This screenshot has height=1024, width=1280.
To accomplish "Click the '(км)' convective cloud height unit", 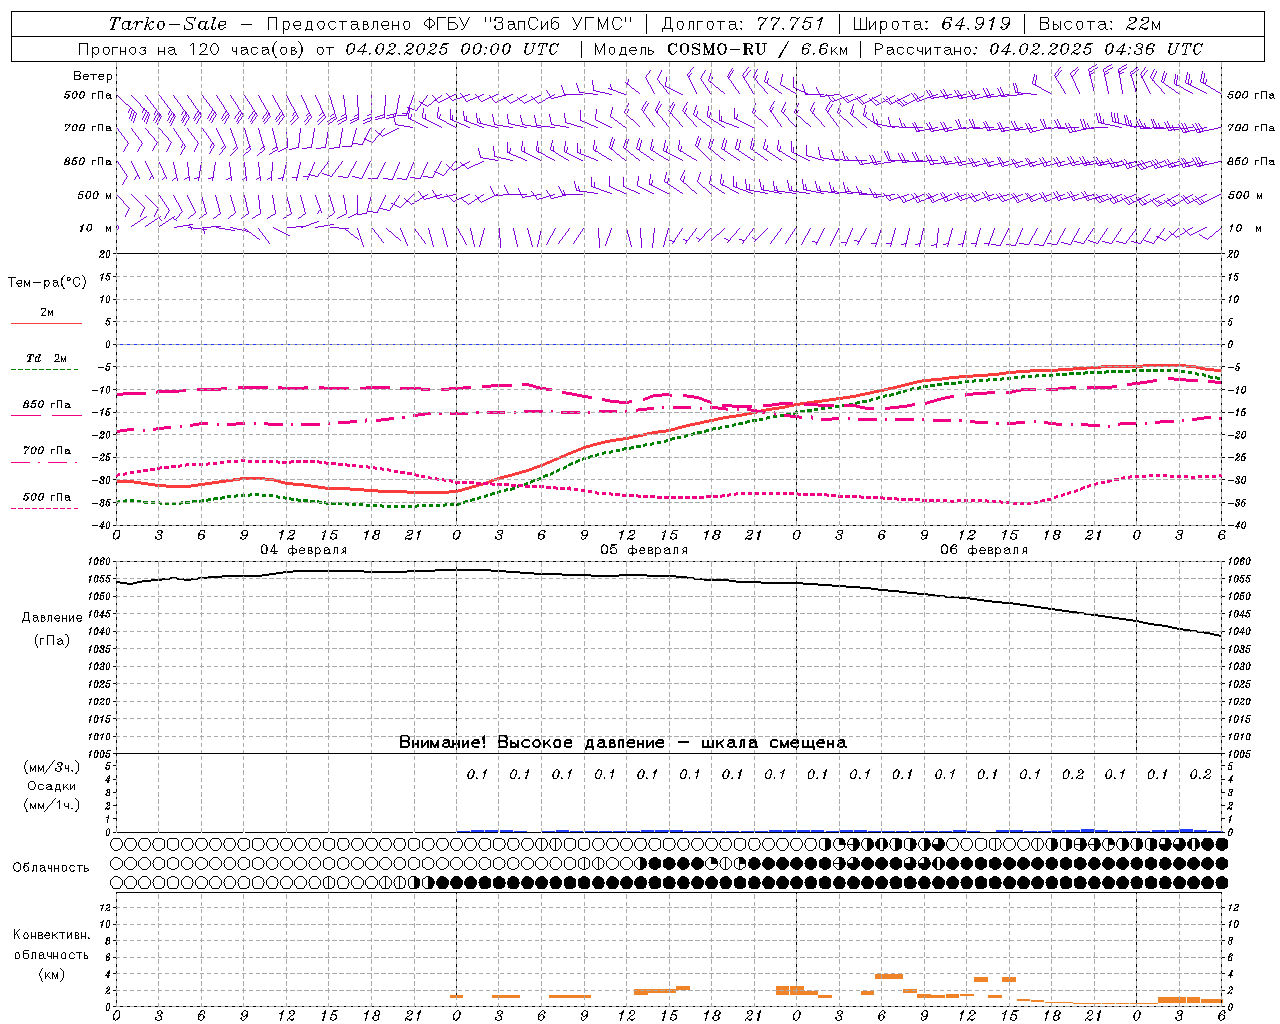I will click(x=51, y=974).
